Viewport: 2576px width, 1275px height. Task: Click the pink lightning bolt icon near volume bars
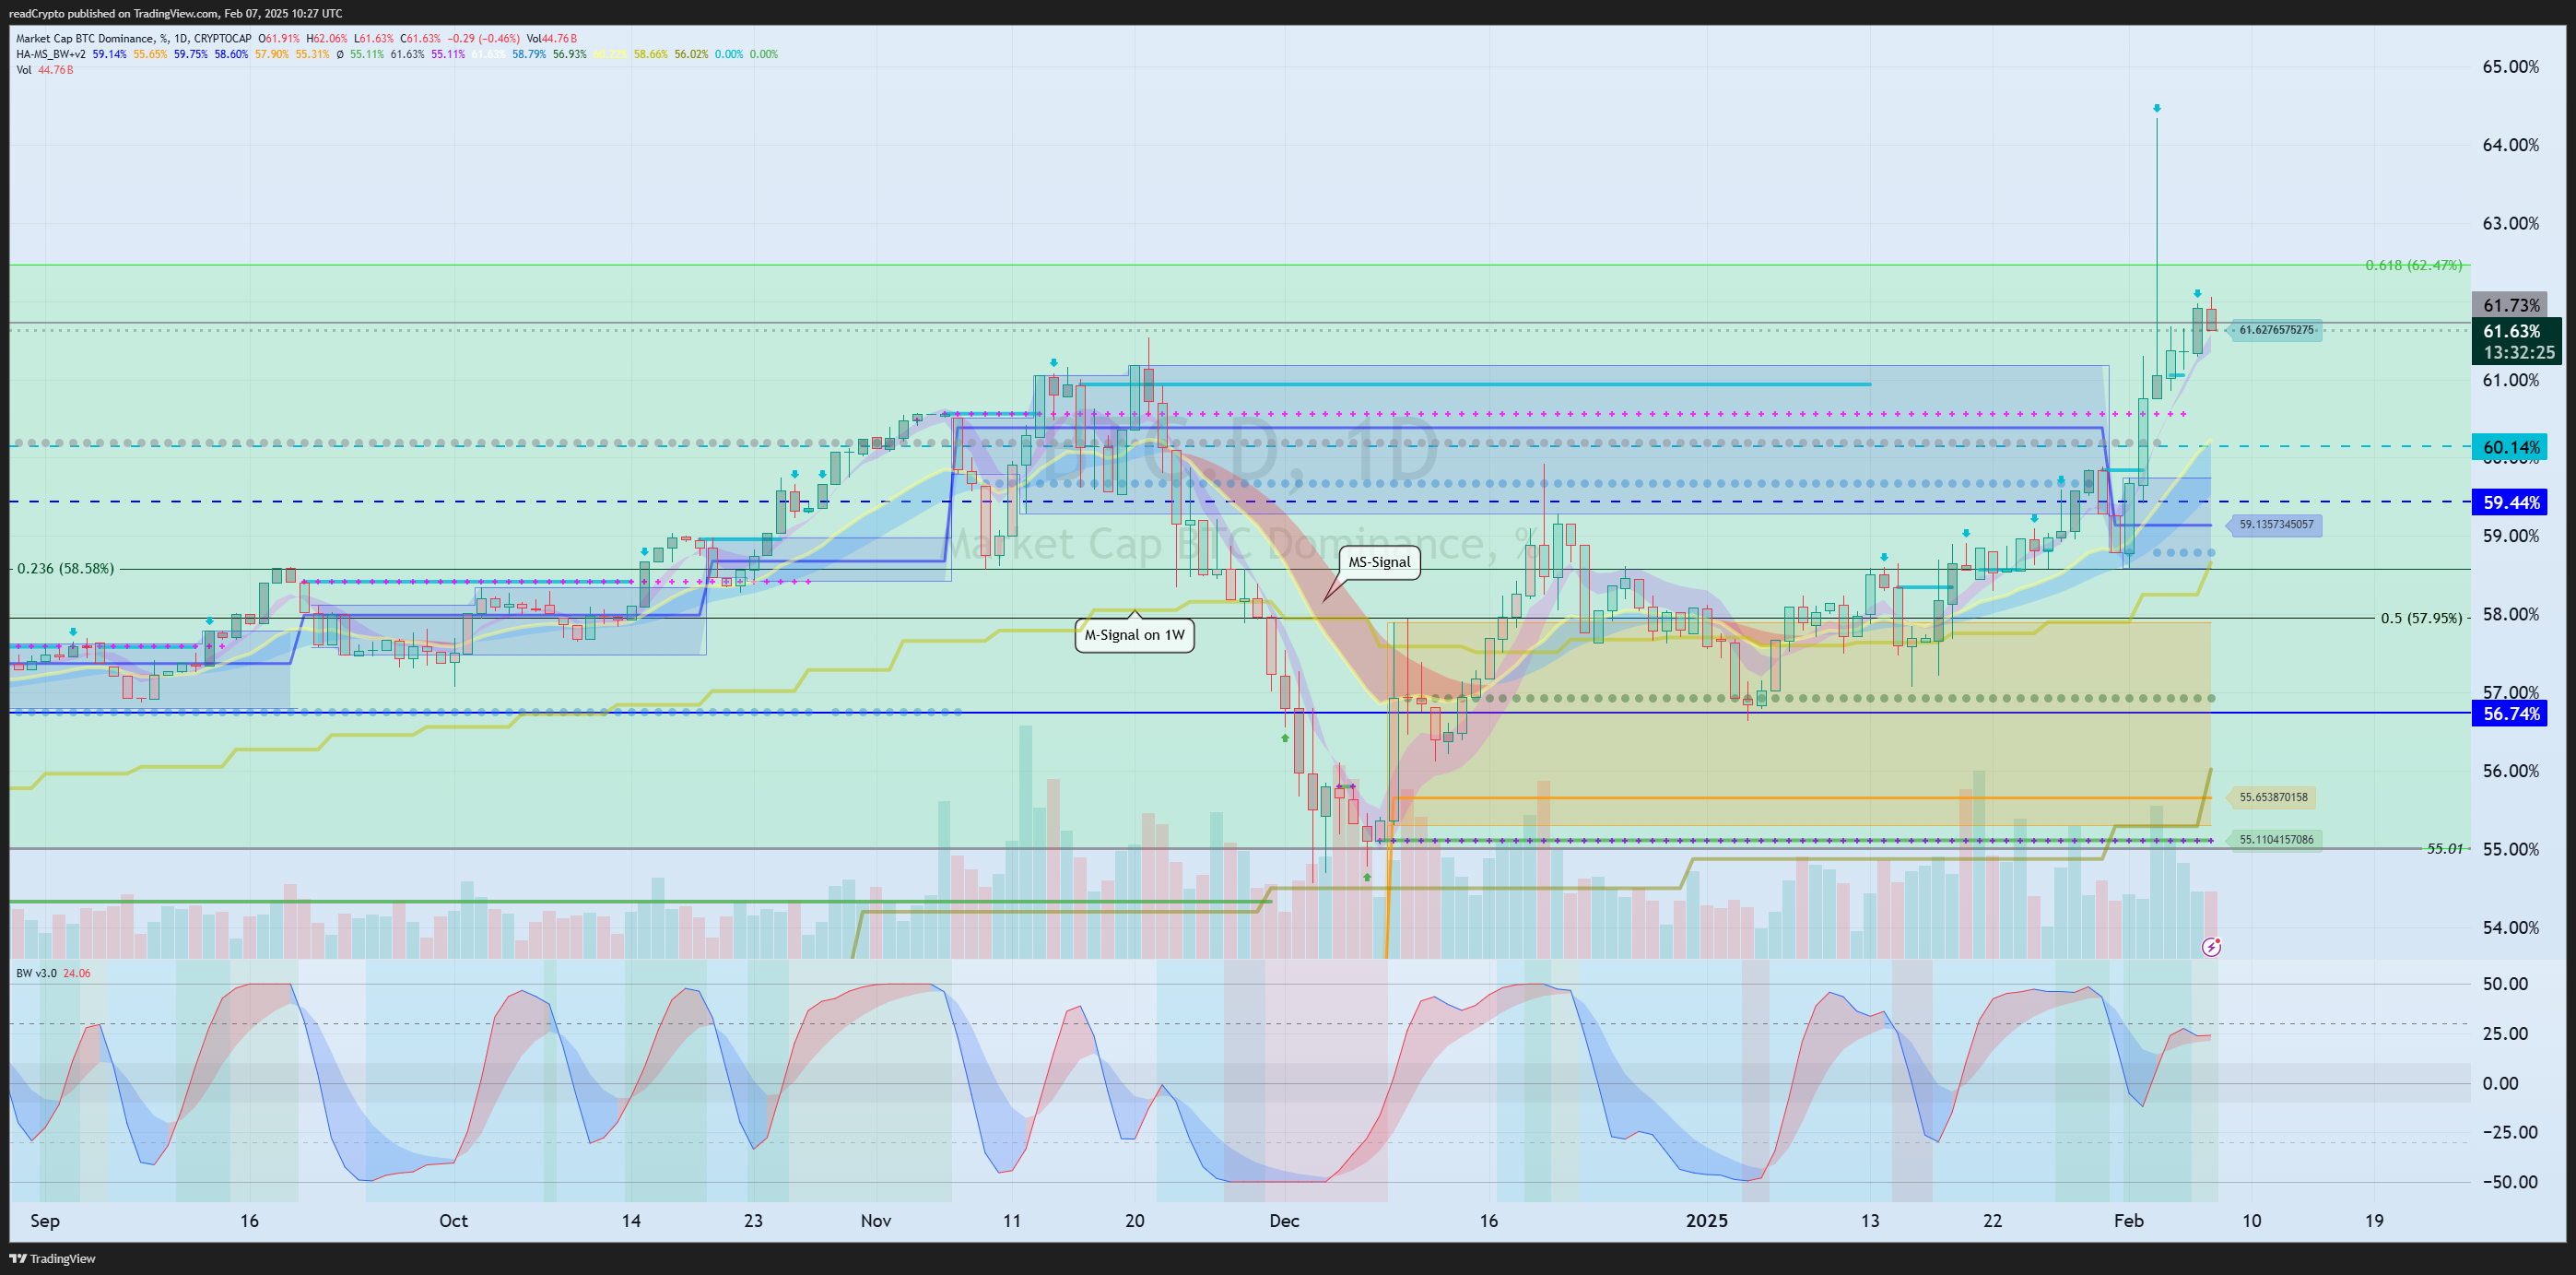(2211, 946)
